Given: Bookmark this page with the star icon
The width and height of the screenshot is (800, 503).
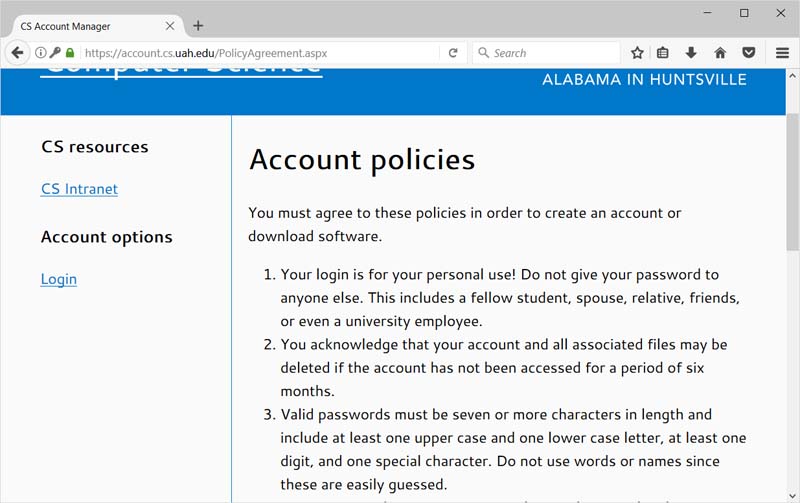Looking at the screenshot, I should (637, 53).
